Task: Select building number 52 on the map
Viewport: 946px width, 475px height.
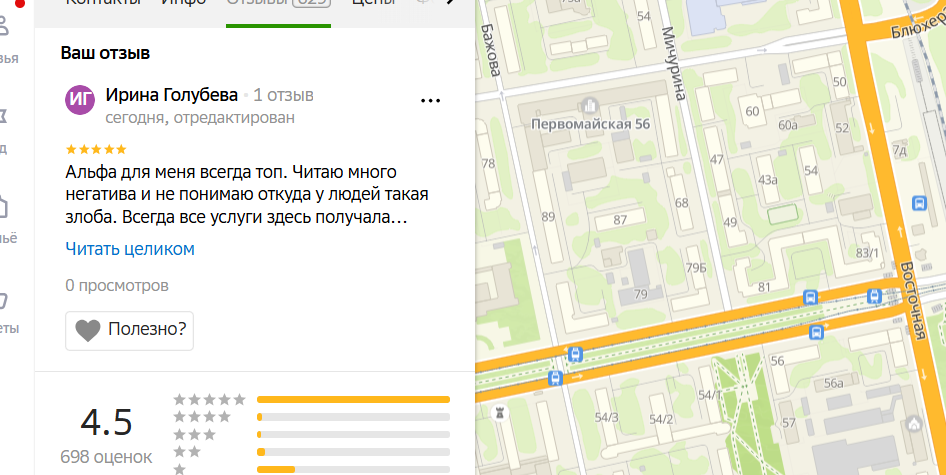Action: (x=842, y=128)
